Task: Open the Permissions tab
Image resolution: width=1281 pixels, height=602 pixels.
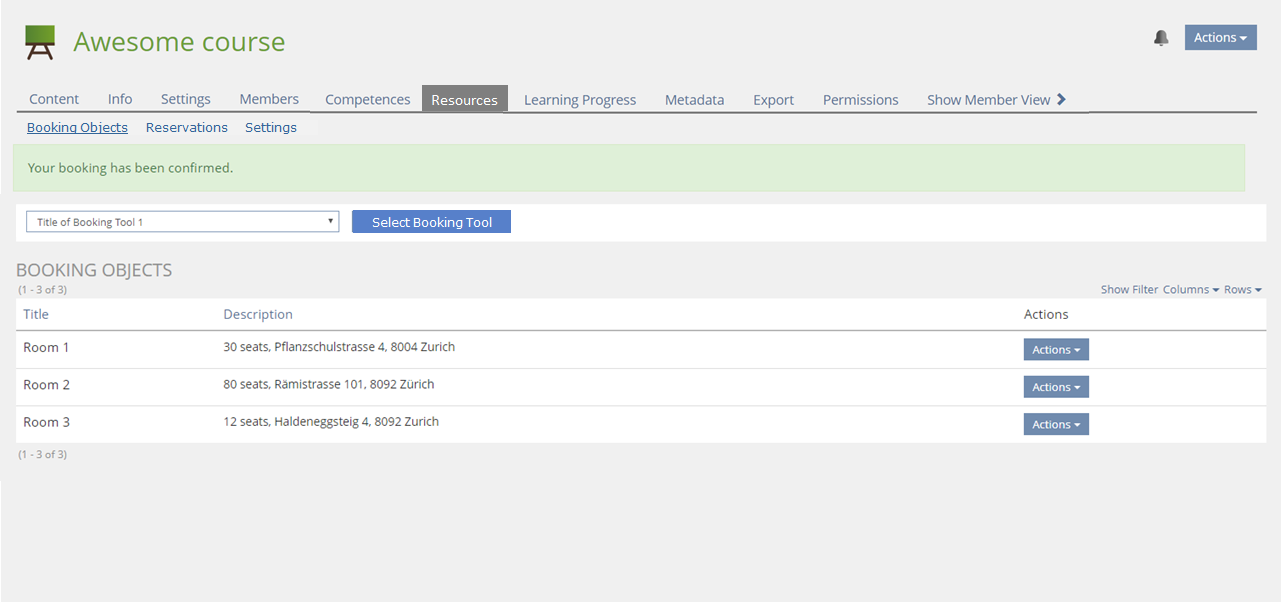Action: point(860,100)
